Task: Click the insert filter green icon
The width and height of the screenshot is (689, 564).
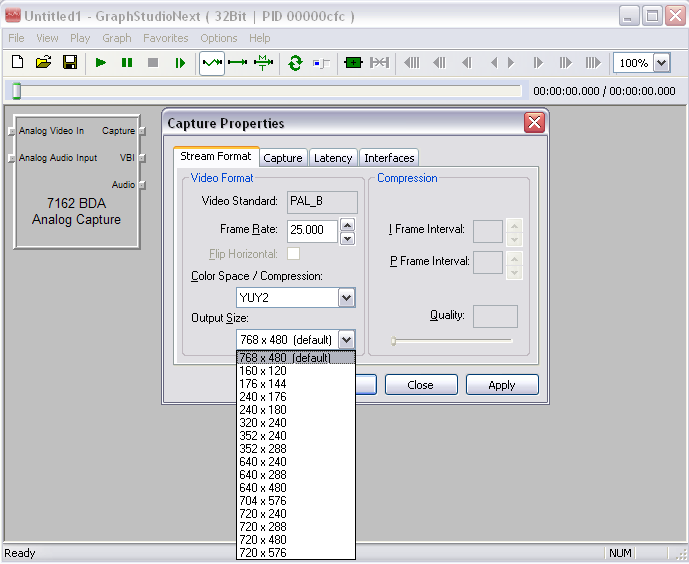Action: pos(353,63)
